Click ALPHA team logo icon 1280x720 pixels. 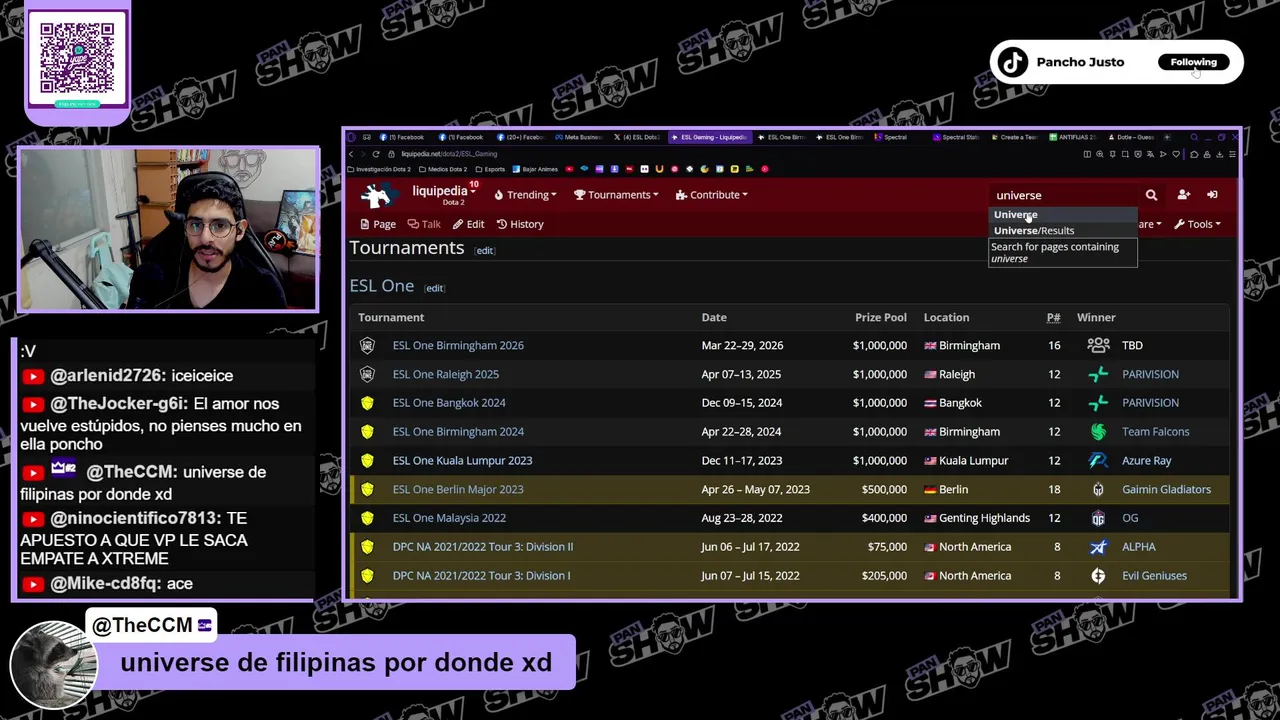pyautogui.click(x=1098, y=547)
